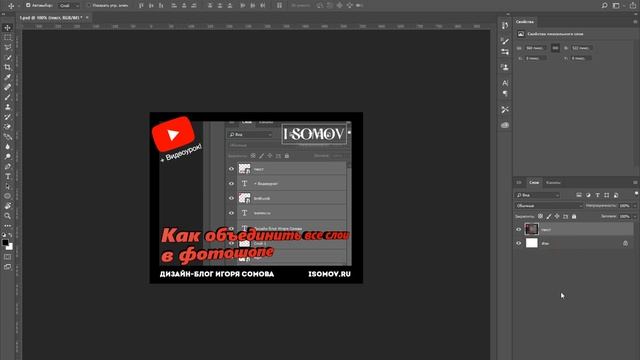This screenshot has height=360, width=640.
Task: Select the Pen tool
Action: (7, 167)
